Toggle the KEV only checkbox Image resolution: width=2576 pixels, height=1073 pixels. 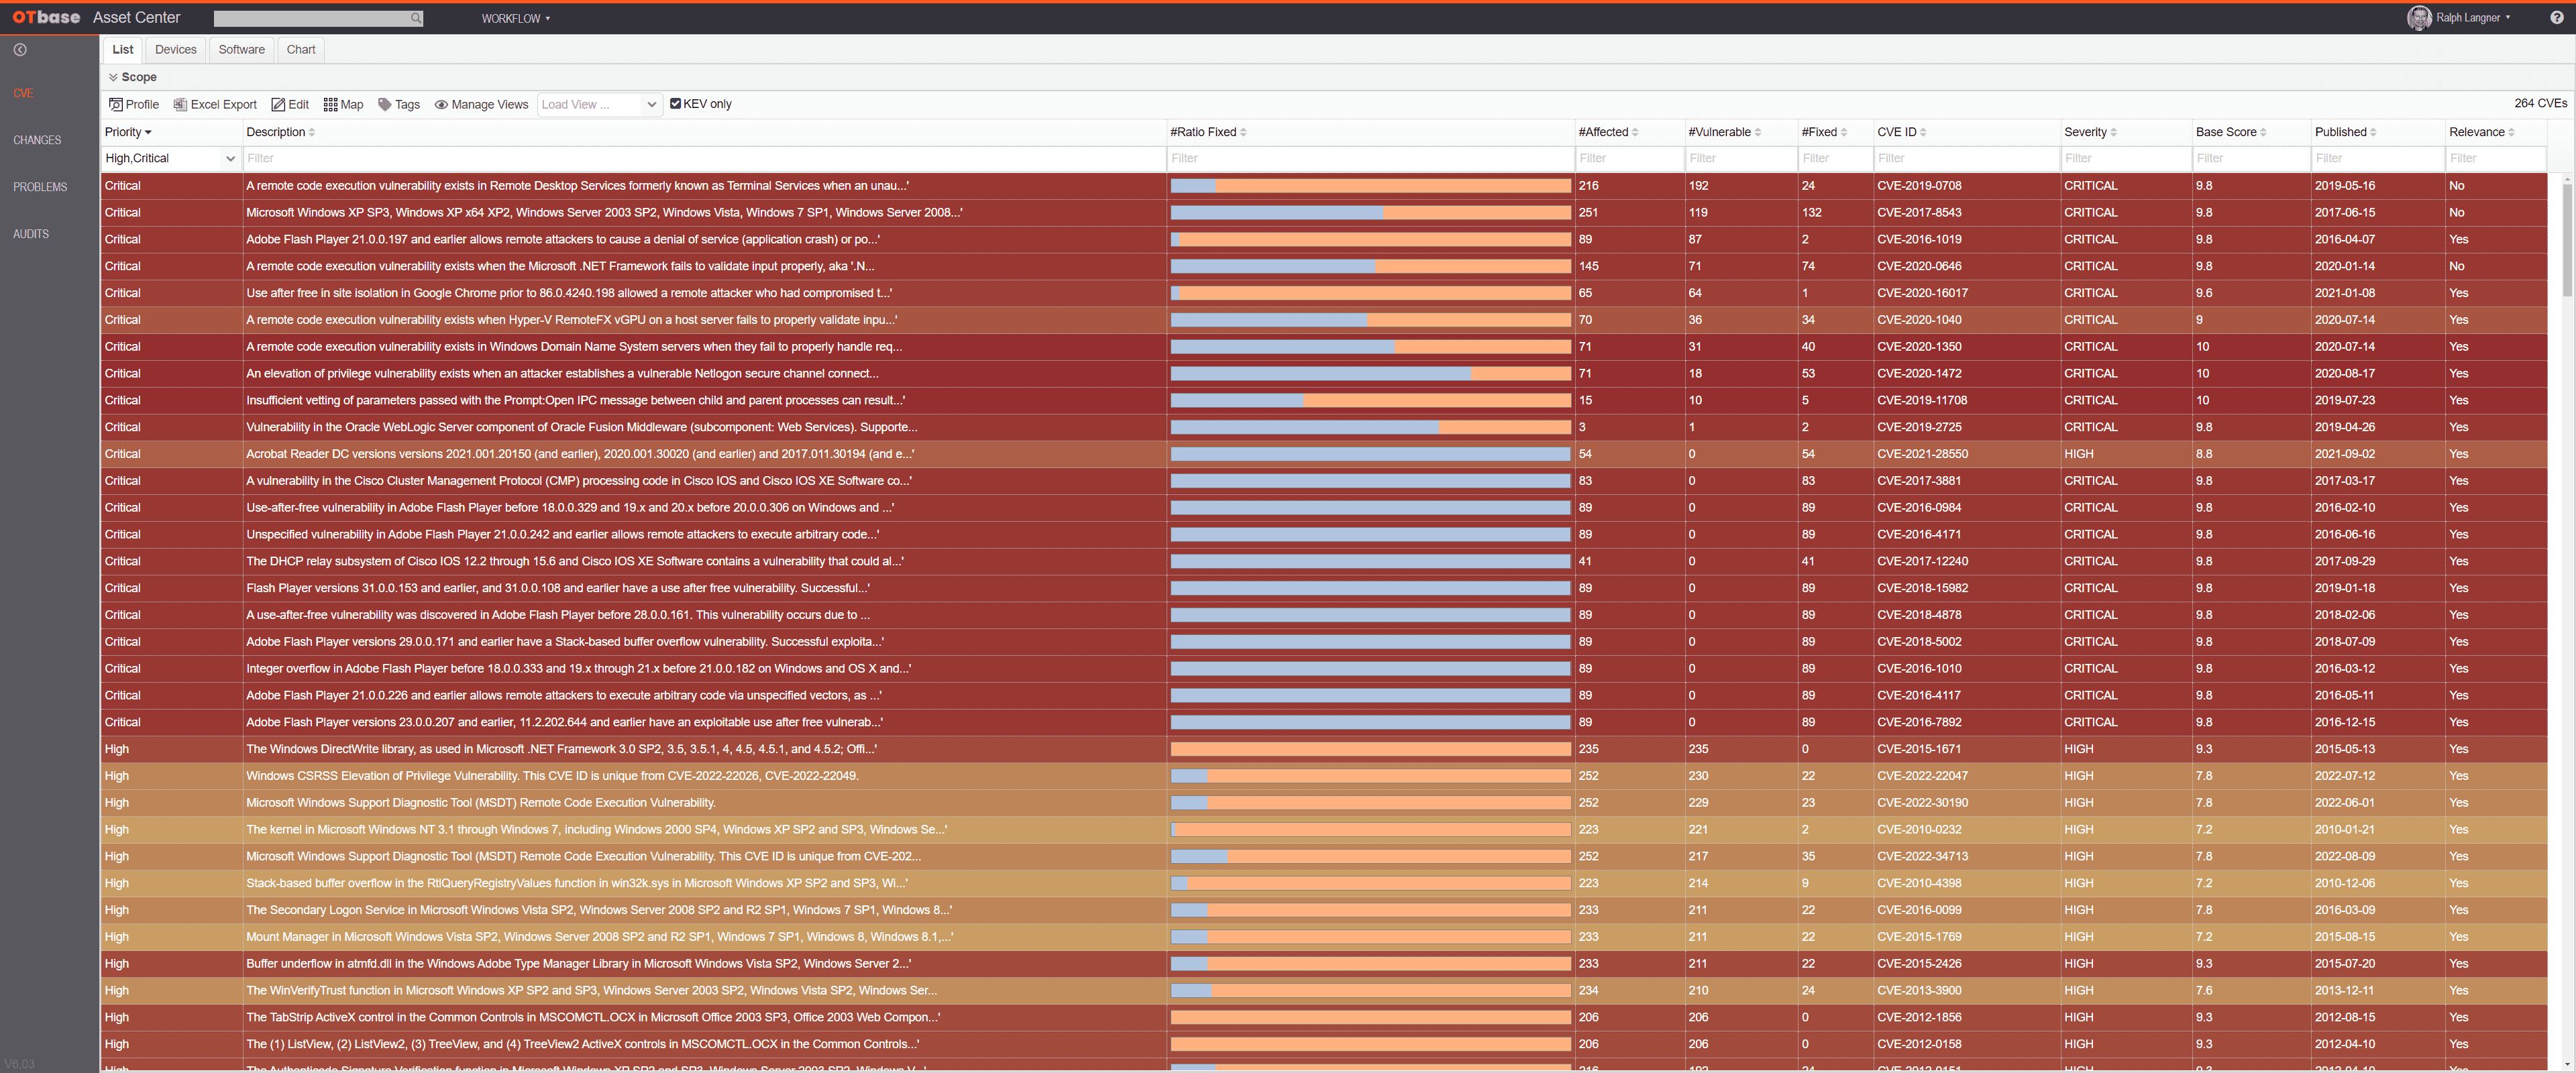676,104
